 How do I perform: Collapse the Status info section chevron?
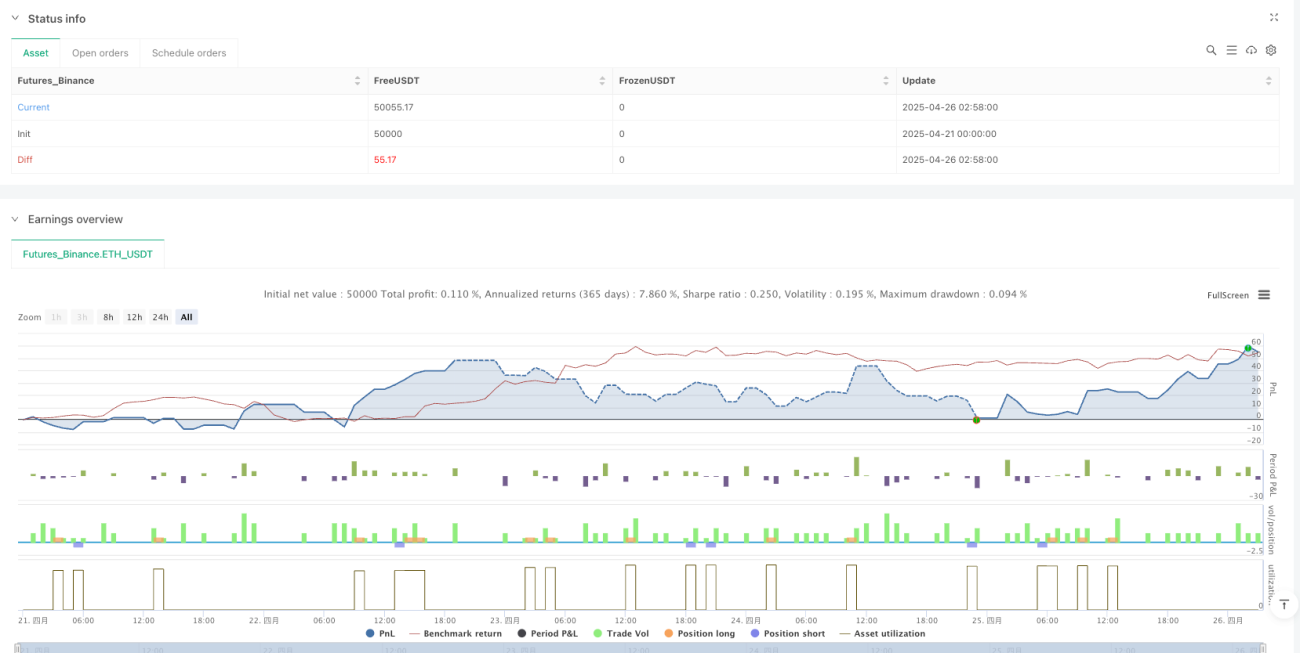(15, 19)
